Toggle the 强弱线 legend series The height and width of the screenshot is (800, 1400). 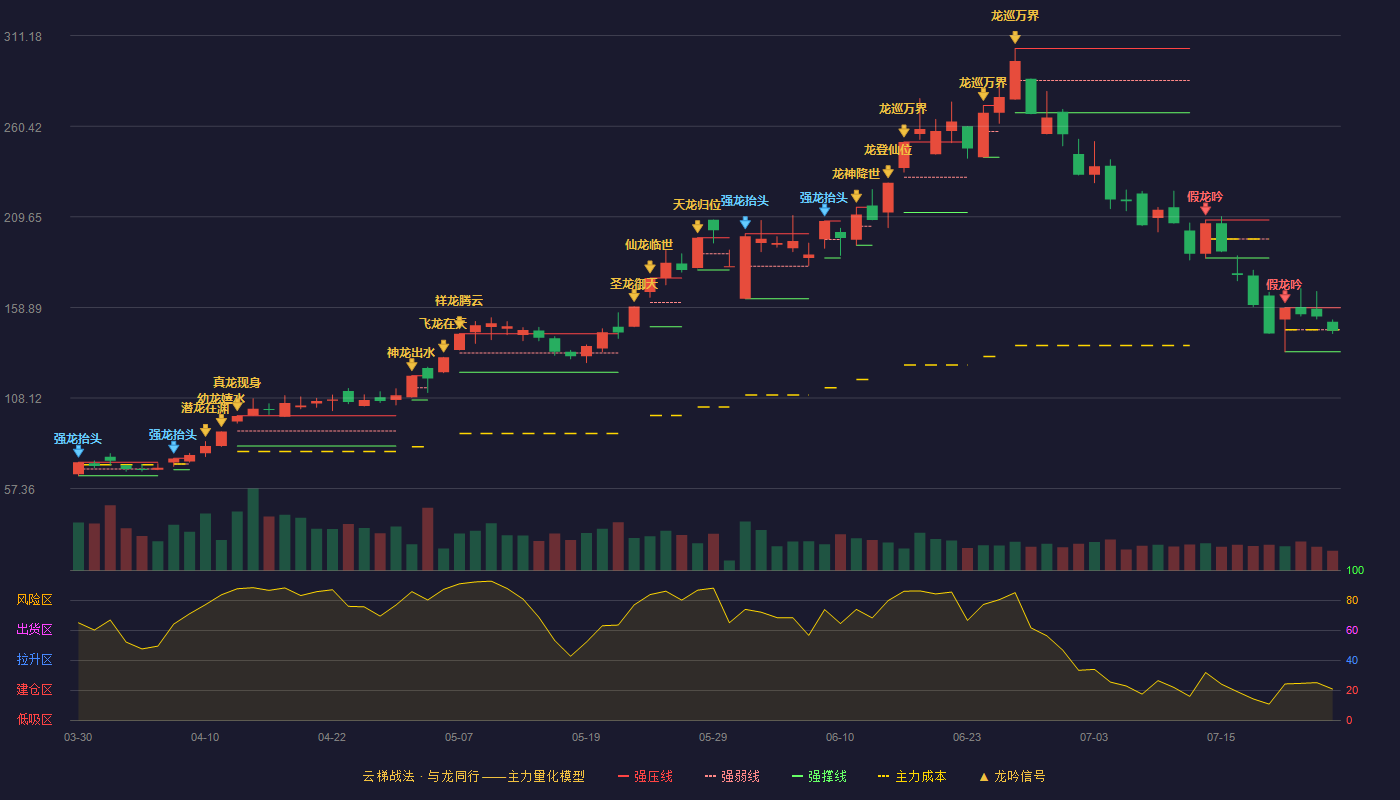click(732, 776)
